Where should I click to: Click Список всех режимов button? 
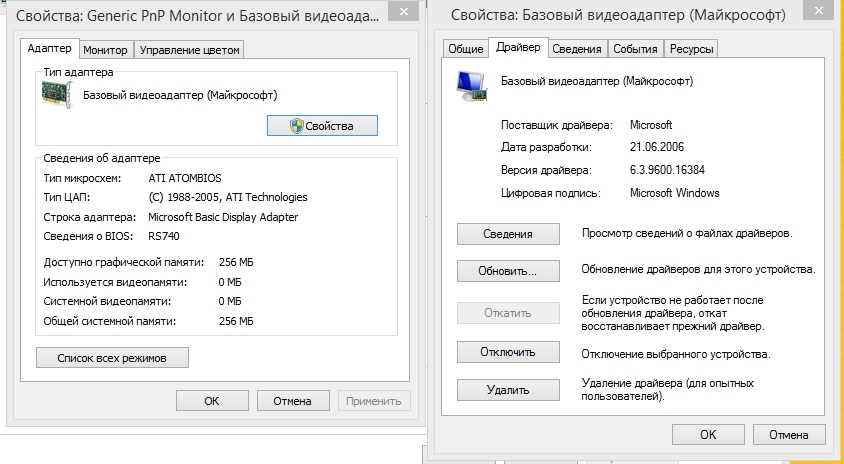[x=112, y=358]
